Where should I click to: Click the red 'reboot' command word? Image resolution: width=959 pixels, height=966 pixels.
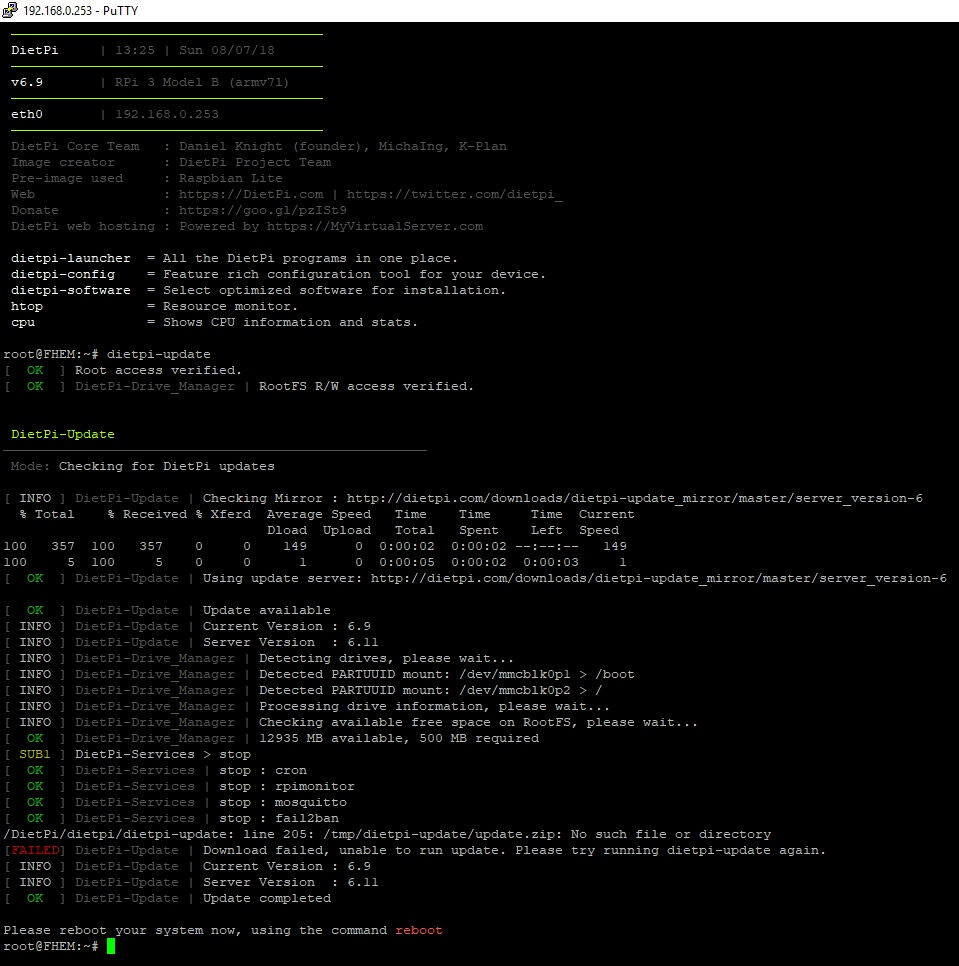click(419, 932)
